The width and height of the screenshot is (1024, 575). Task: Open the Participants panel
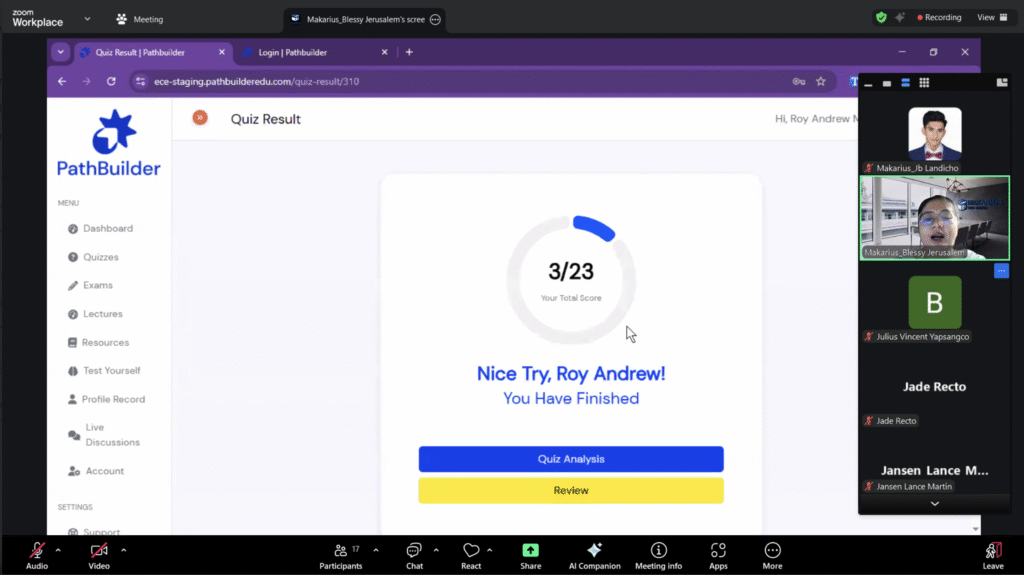(340, 551)
